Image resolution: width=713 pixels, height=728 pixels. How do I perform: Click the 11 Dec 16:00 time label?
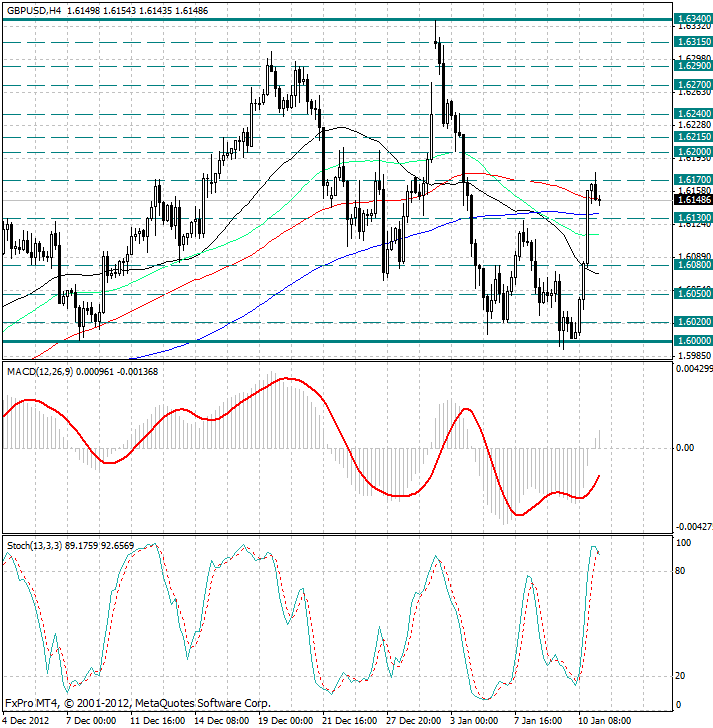click(157, 721)
